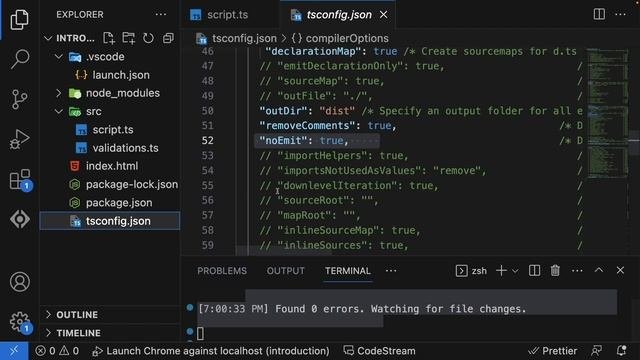The height and width of the screenshot is (360, 640).
Task: Collapse all folders in Explorer
Action: (168, 38)
